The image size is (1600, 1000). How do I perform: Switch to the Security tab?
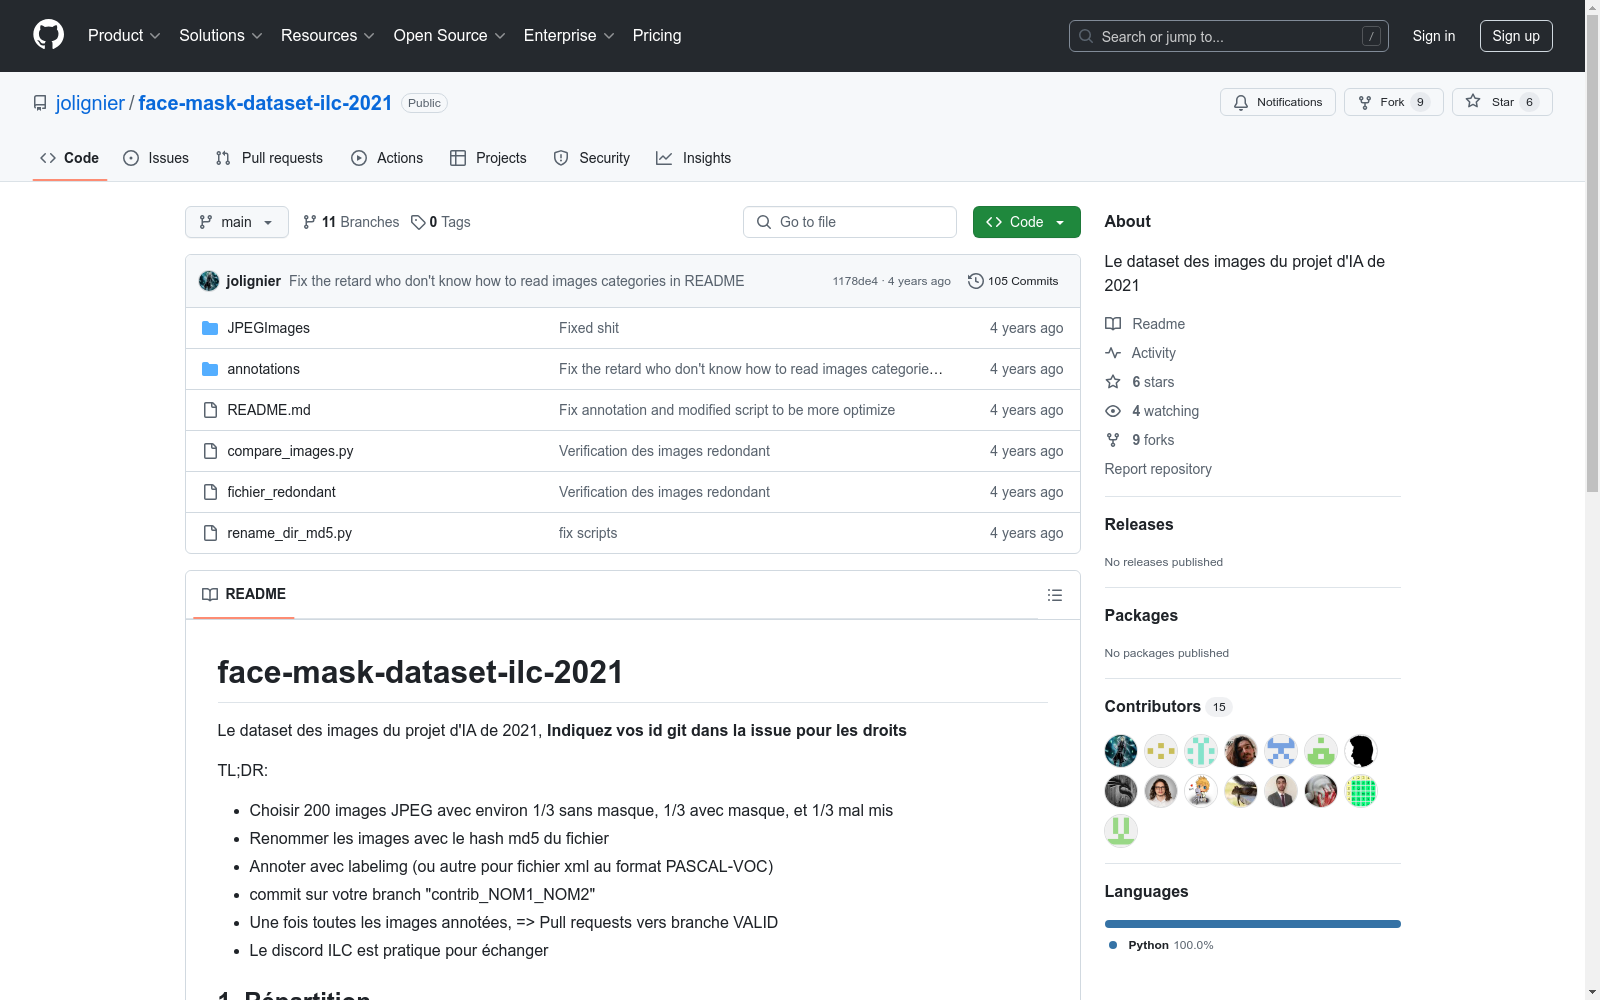(x=592, y=158)
